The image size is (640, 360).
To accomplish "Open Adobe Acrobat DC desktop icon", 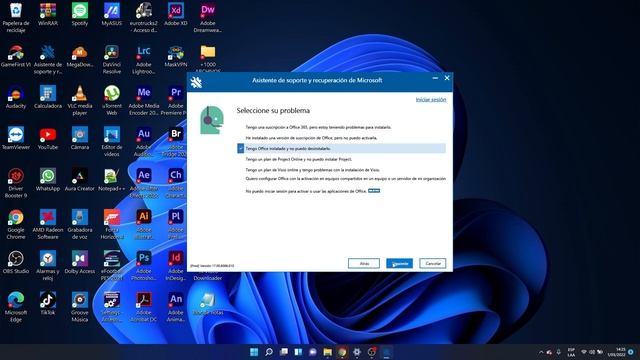I will (144, 307).
